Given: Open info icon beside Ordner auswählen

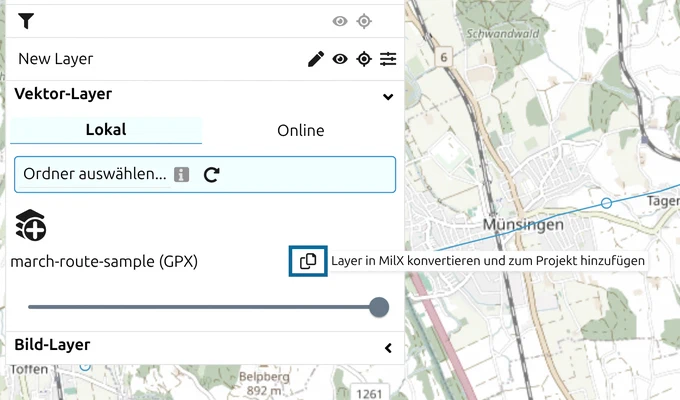Looking at the screenshot, I should pyautogui.click(x=181, y=174).
